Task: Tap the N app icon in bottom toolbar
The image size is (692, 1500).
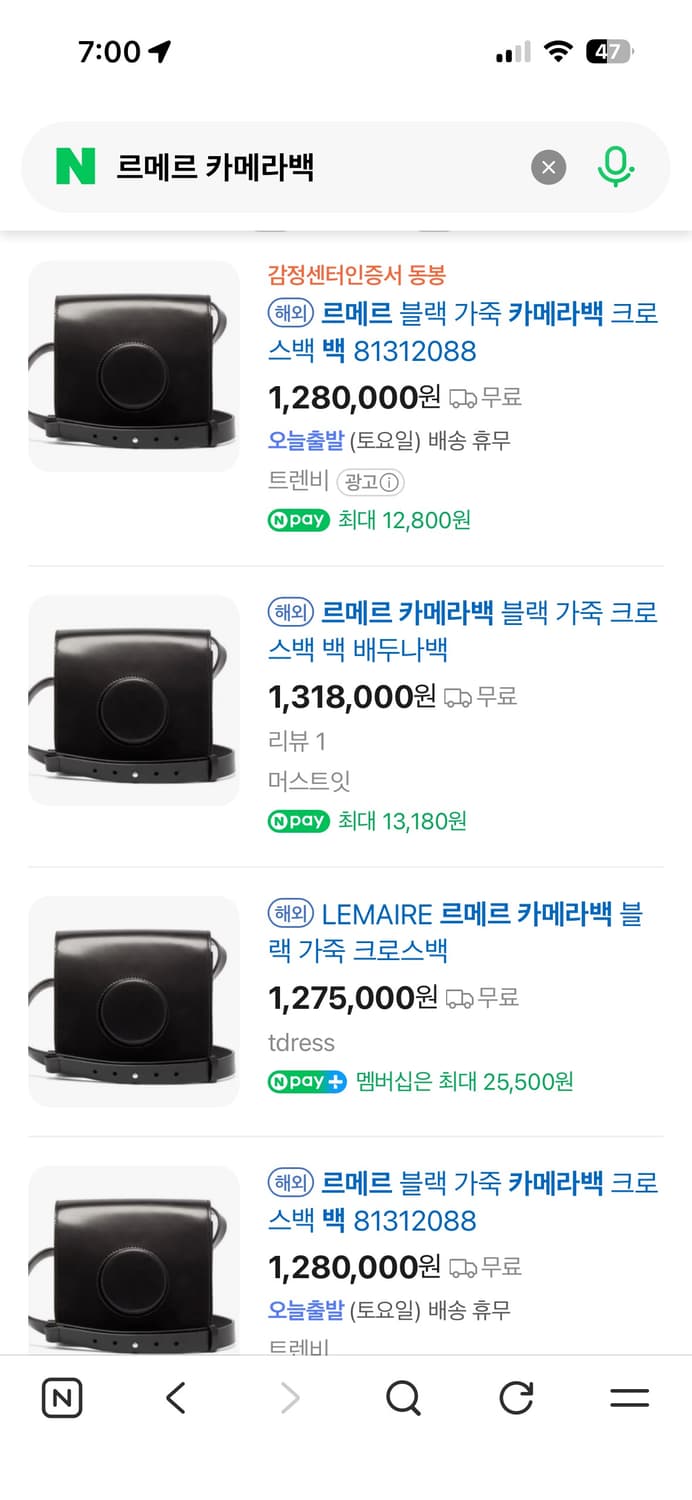Action: click(61, 1397)
